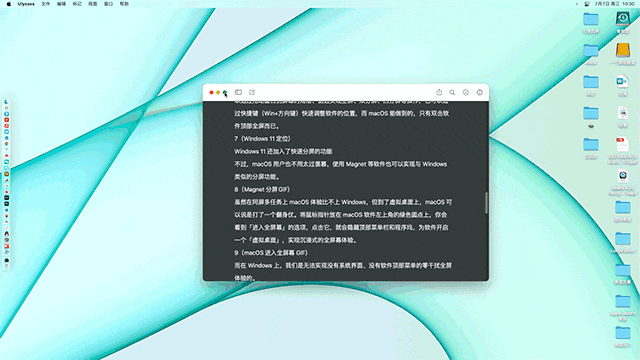The width and height of the screenshot is (640, 360).
Task: Open the 窗口 menu
Action: click(108, 4)
